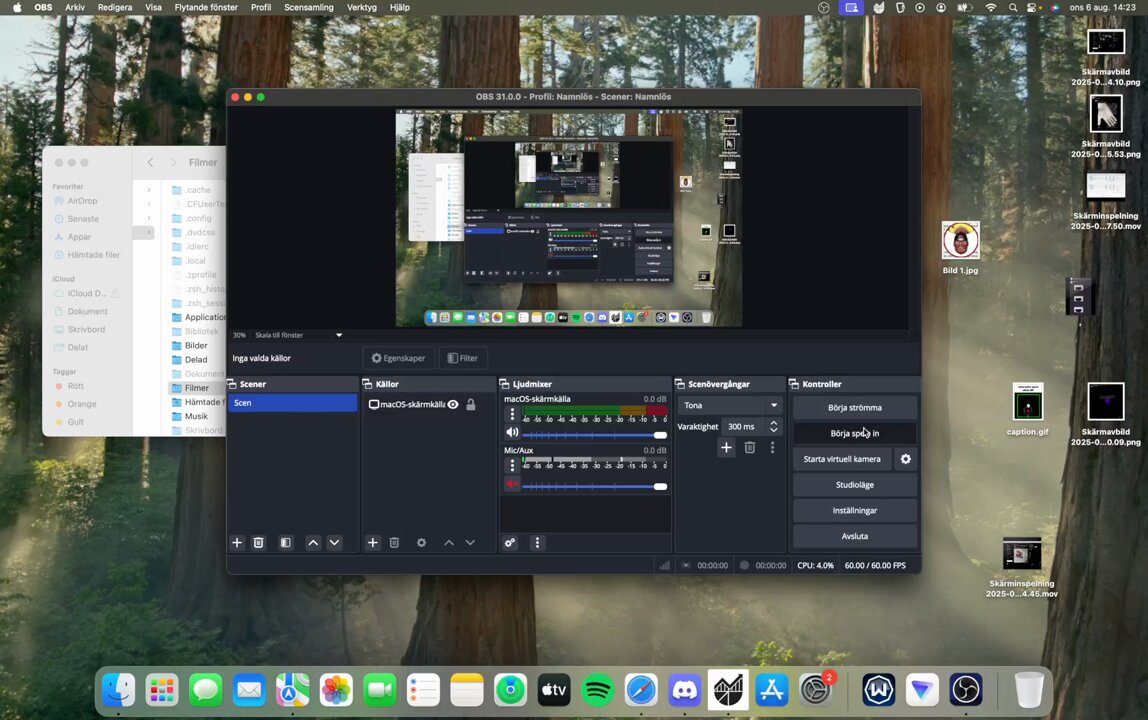1148x720 pixels.
Task: Open the Profil menu
Action: (x=261, y=7)
